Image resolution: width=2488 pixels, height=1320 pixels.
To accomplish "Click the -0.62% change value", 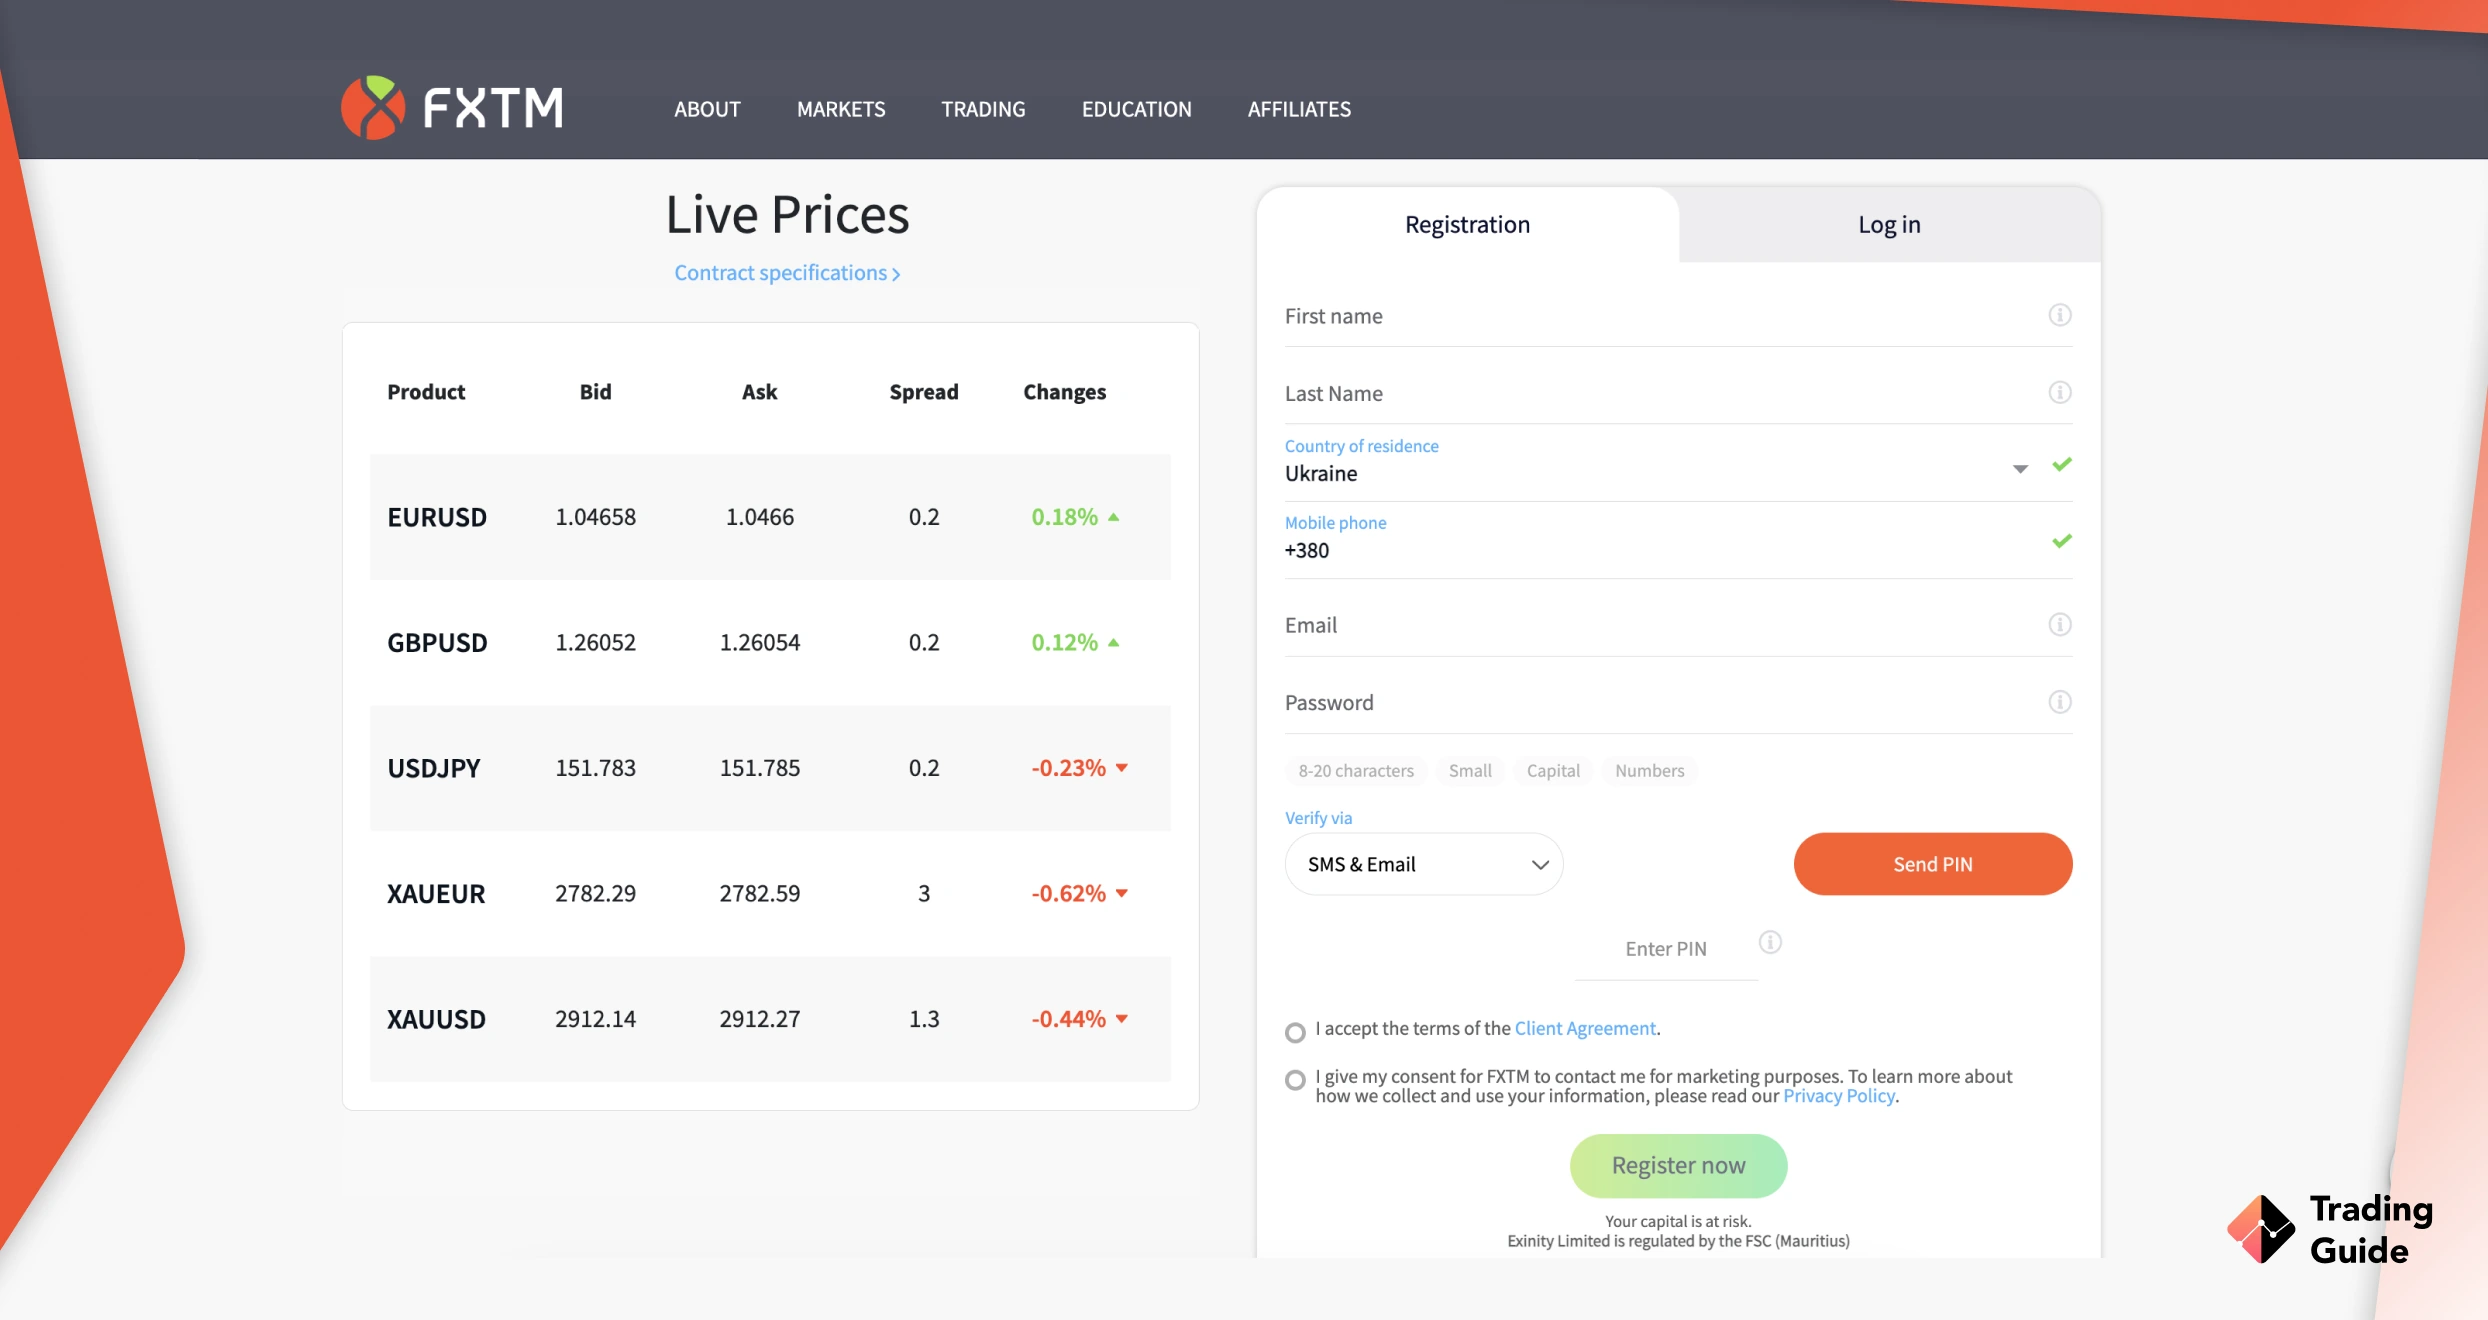I will pyautogui.click(x=1069, y=893).
